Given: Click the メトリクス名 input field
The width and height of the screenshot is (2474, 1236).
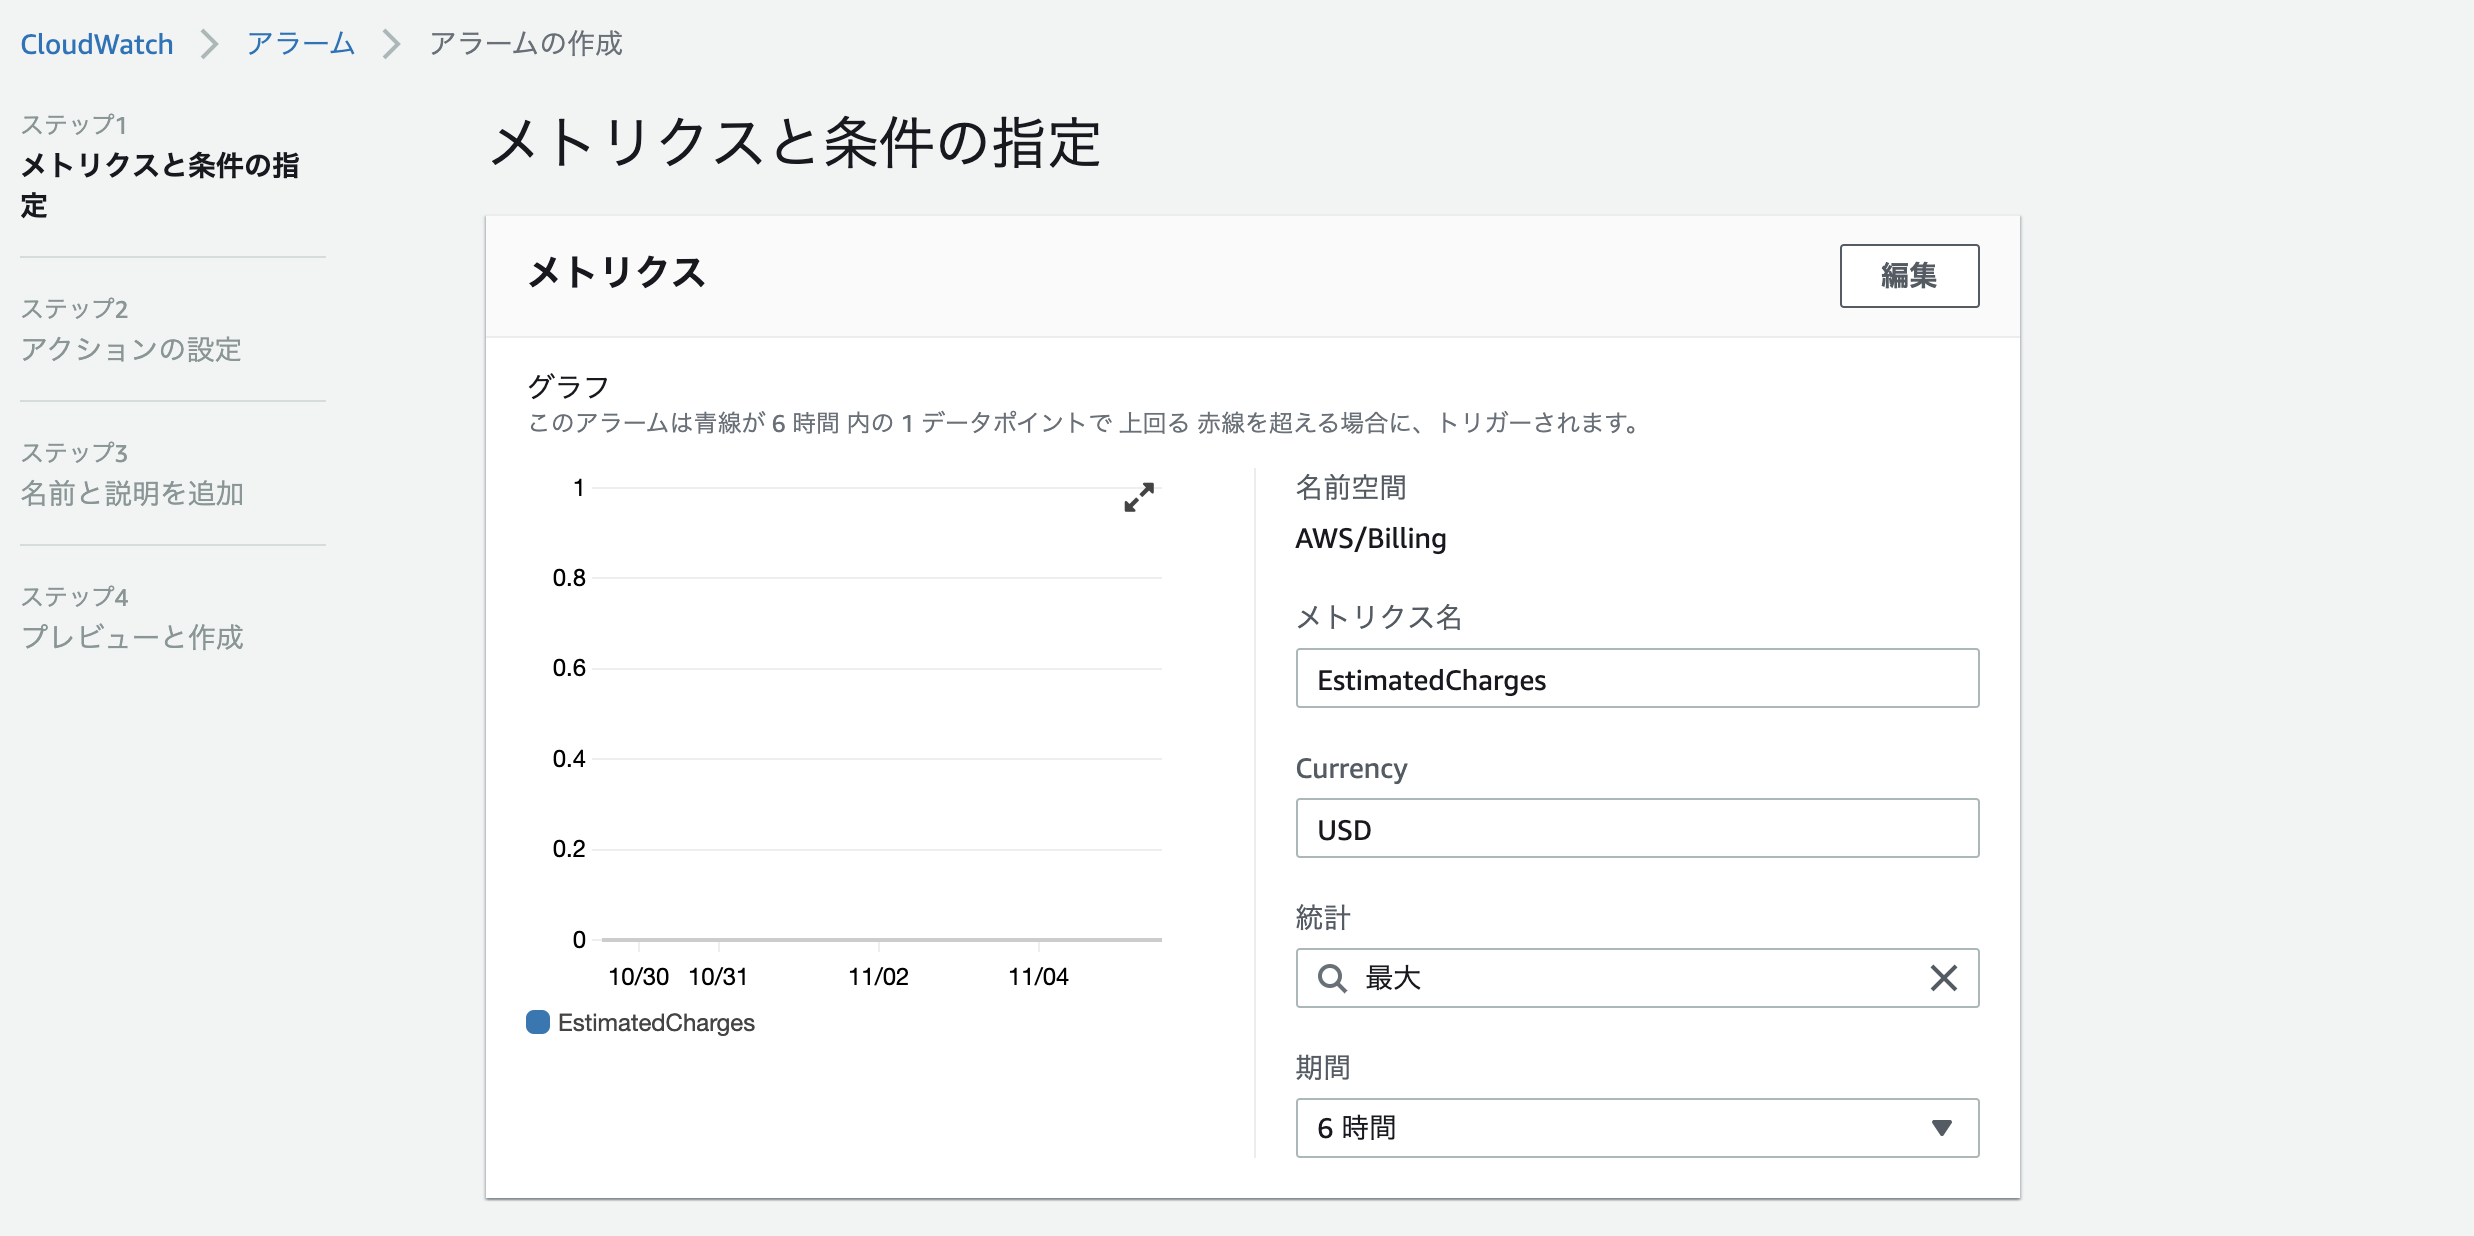Looking at the screenshot, I should coord(1637,678).
